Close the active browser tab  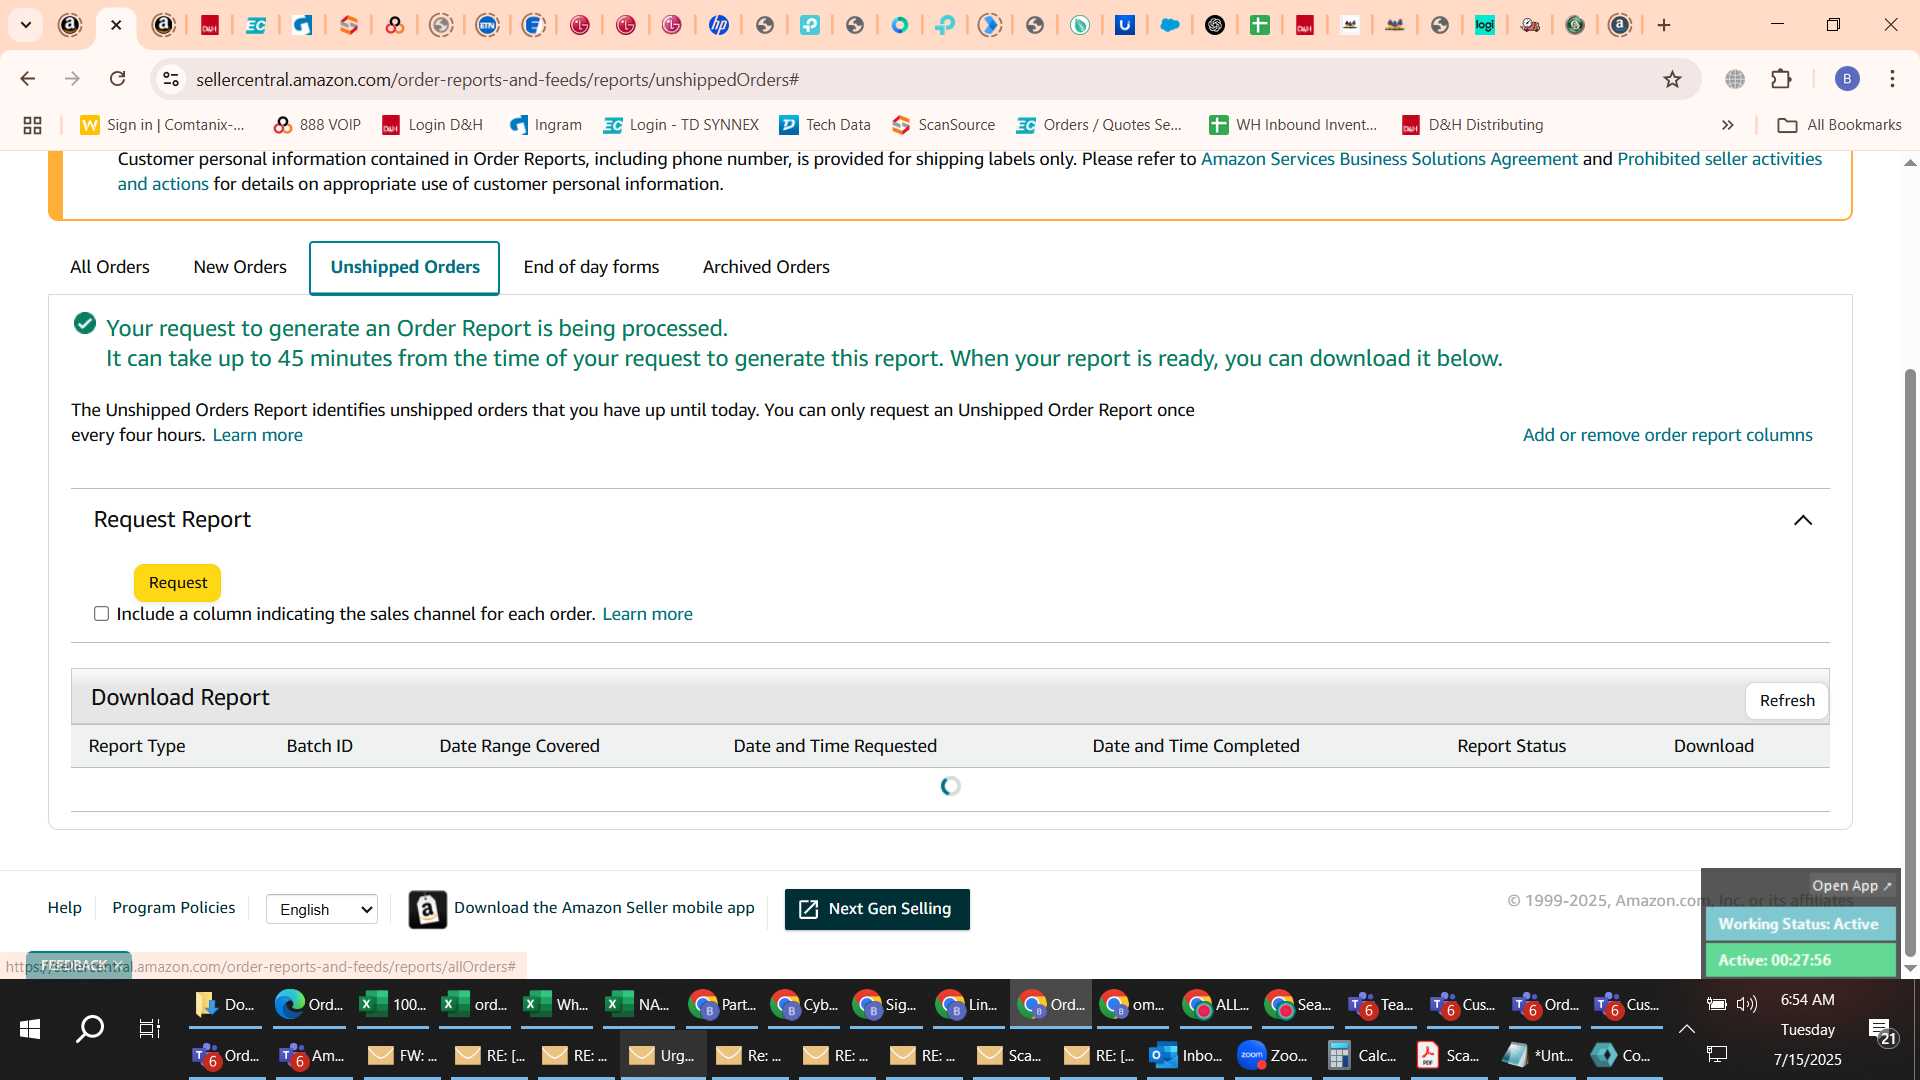pos(116,25)
